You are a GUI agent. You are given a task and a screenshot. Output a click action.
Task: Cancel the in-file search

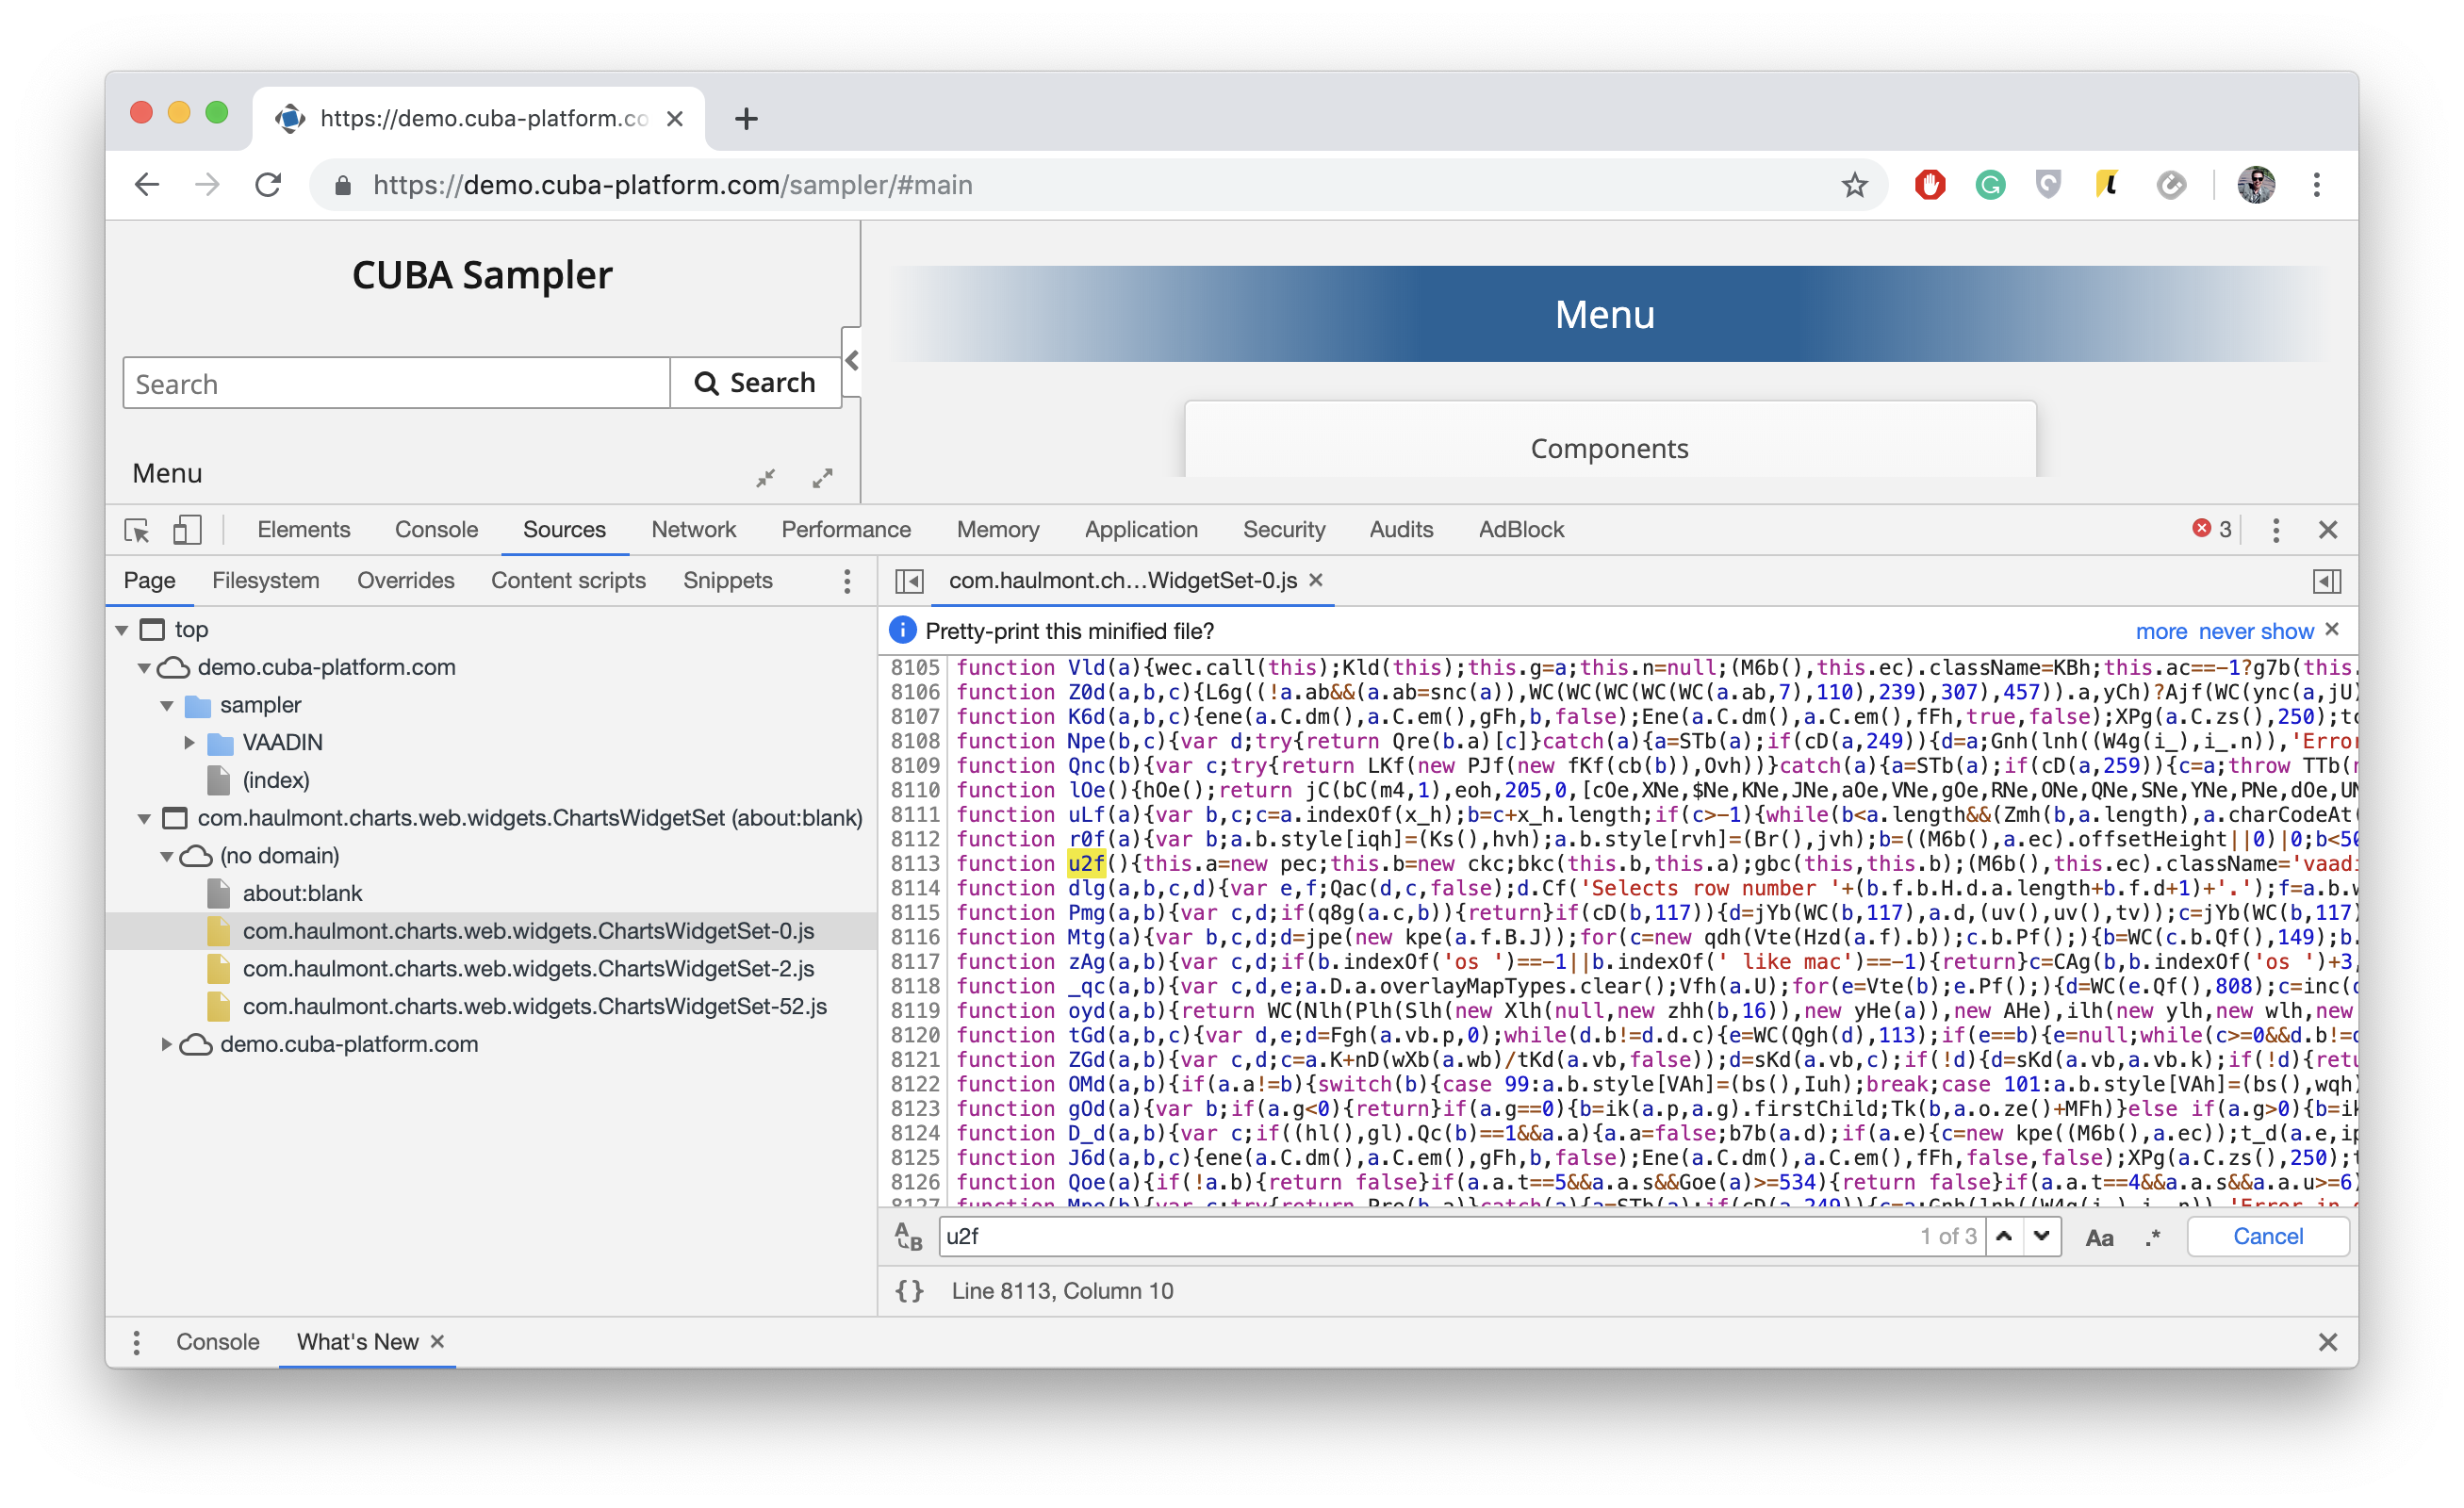[2267, 1237]
